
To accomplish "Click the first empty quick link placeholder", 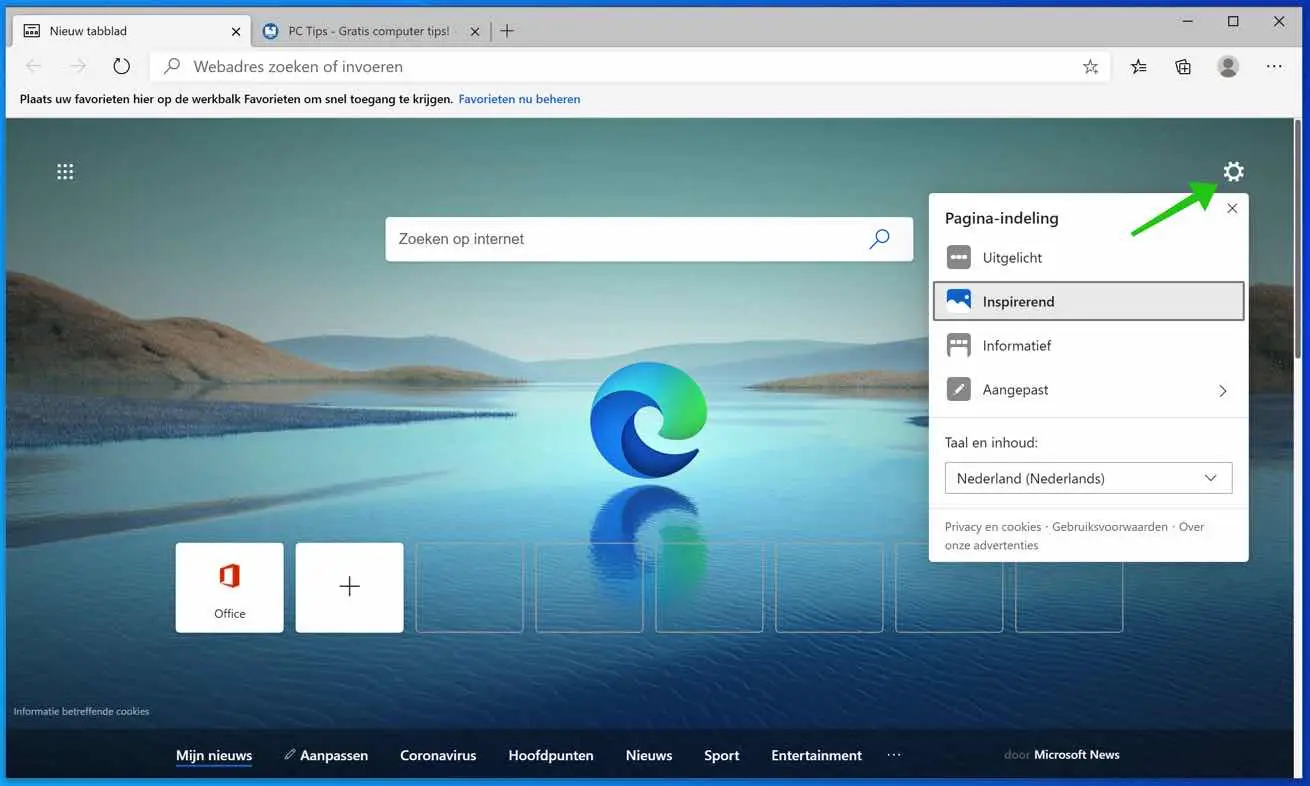I will 469,588.
